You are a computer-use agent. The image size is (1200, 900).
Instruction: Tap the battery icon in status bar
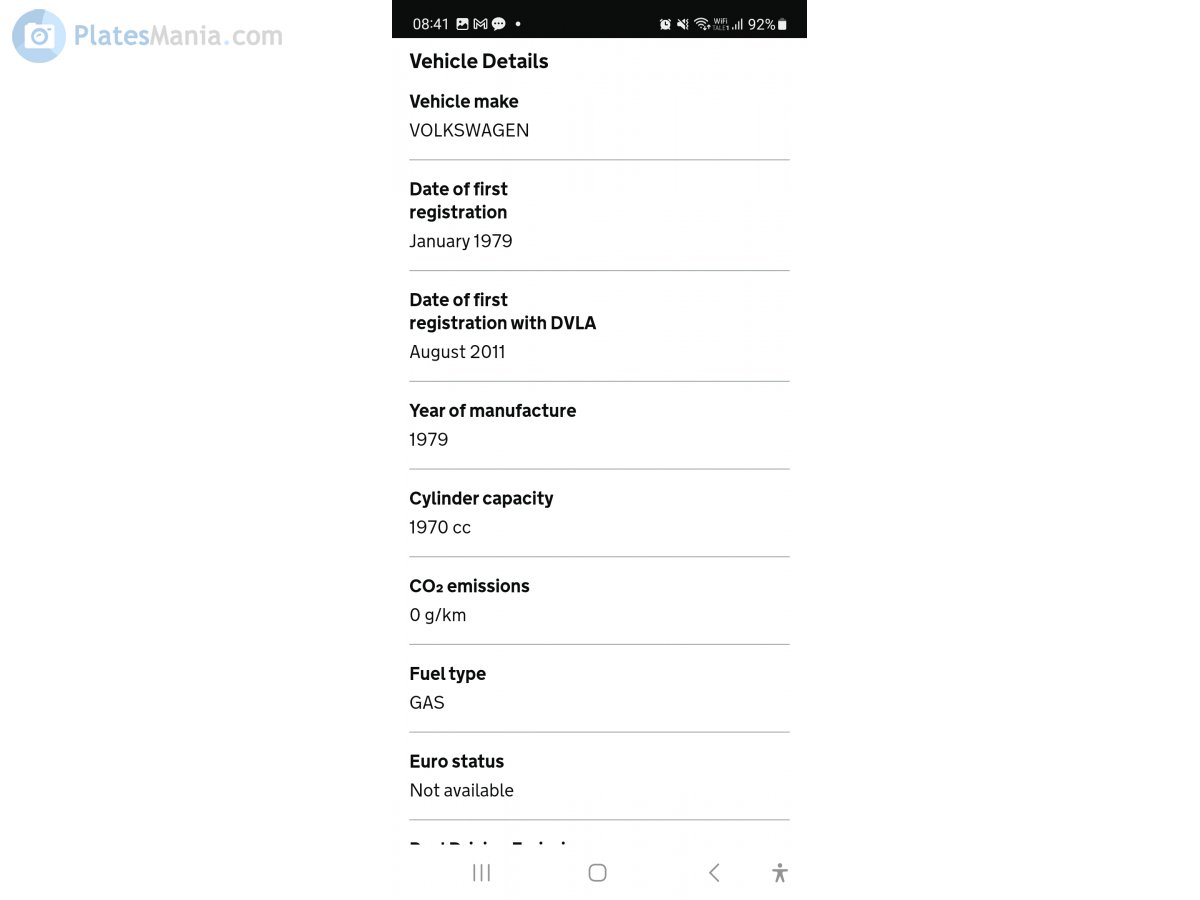tap(782, 24)
